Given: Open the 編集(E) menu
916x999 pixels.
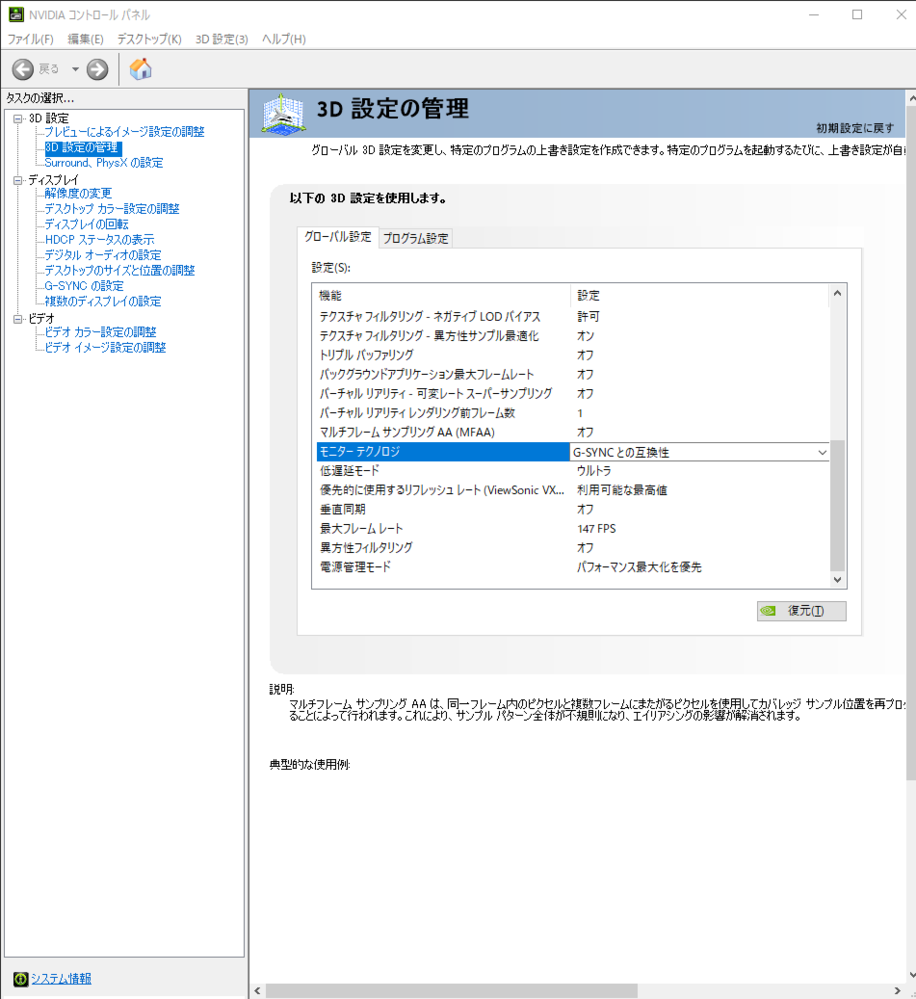Looking at the screenshot, I should pos(85,40).
